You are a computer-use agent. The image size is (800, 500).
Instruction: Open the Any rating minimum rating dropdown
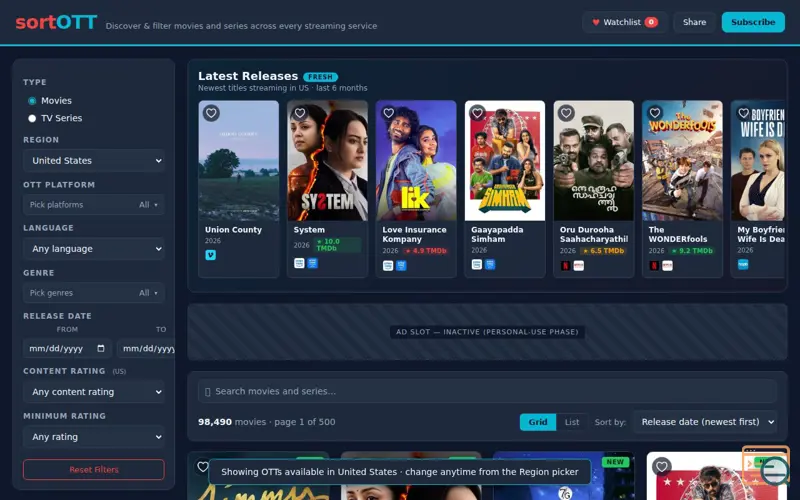(94, 437)
